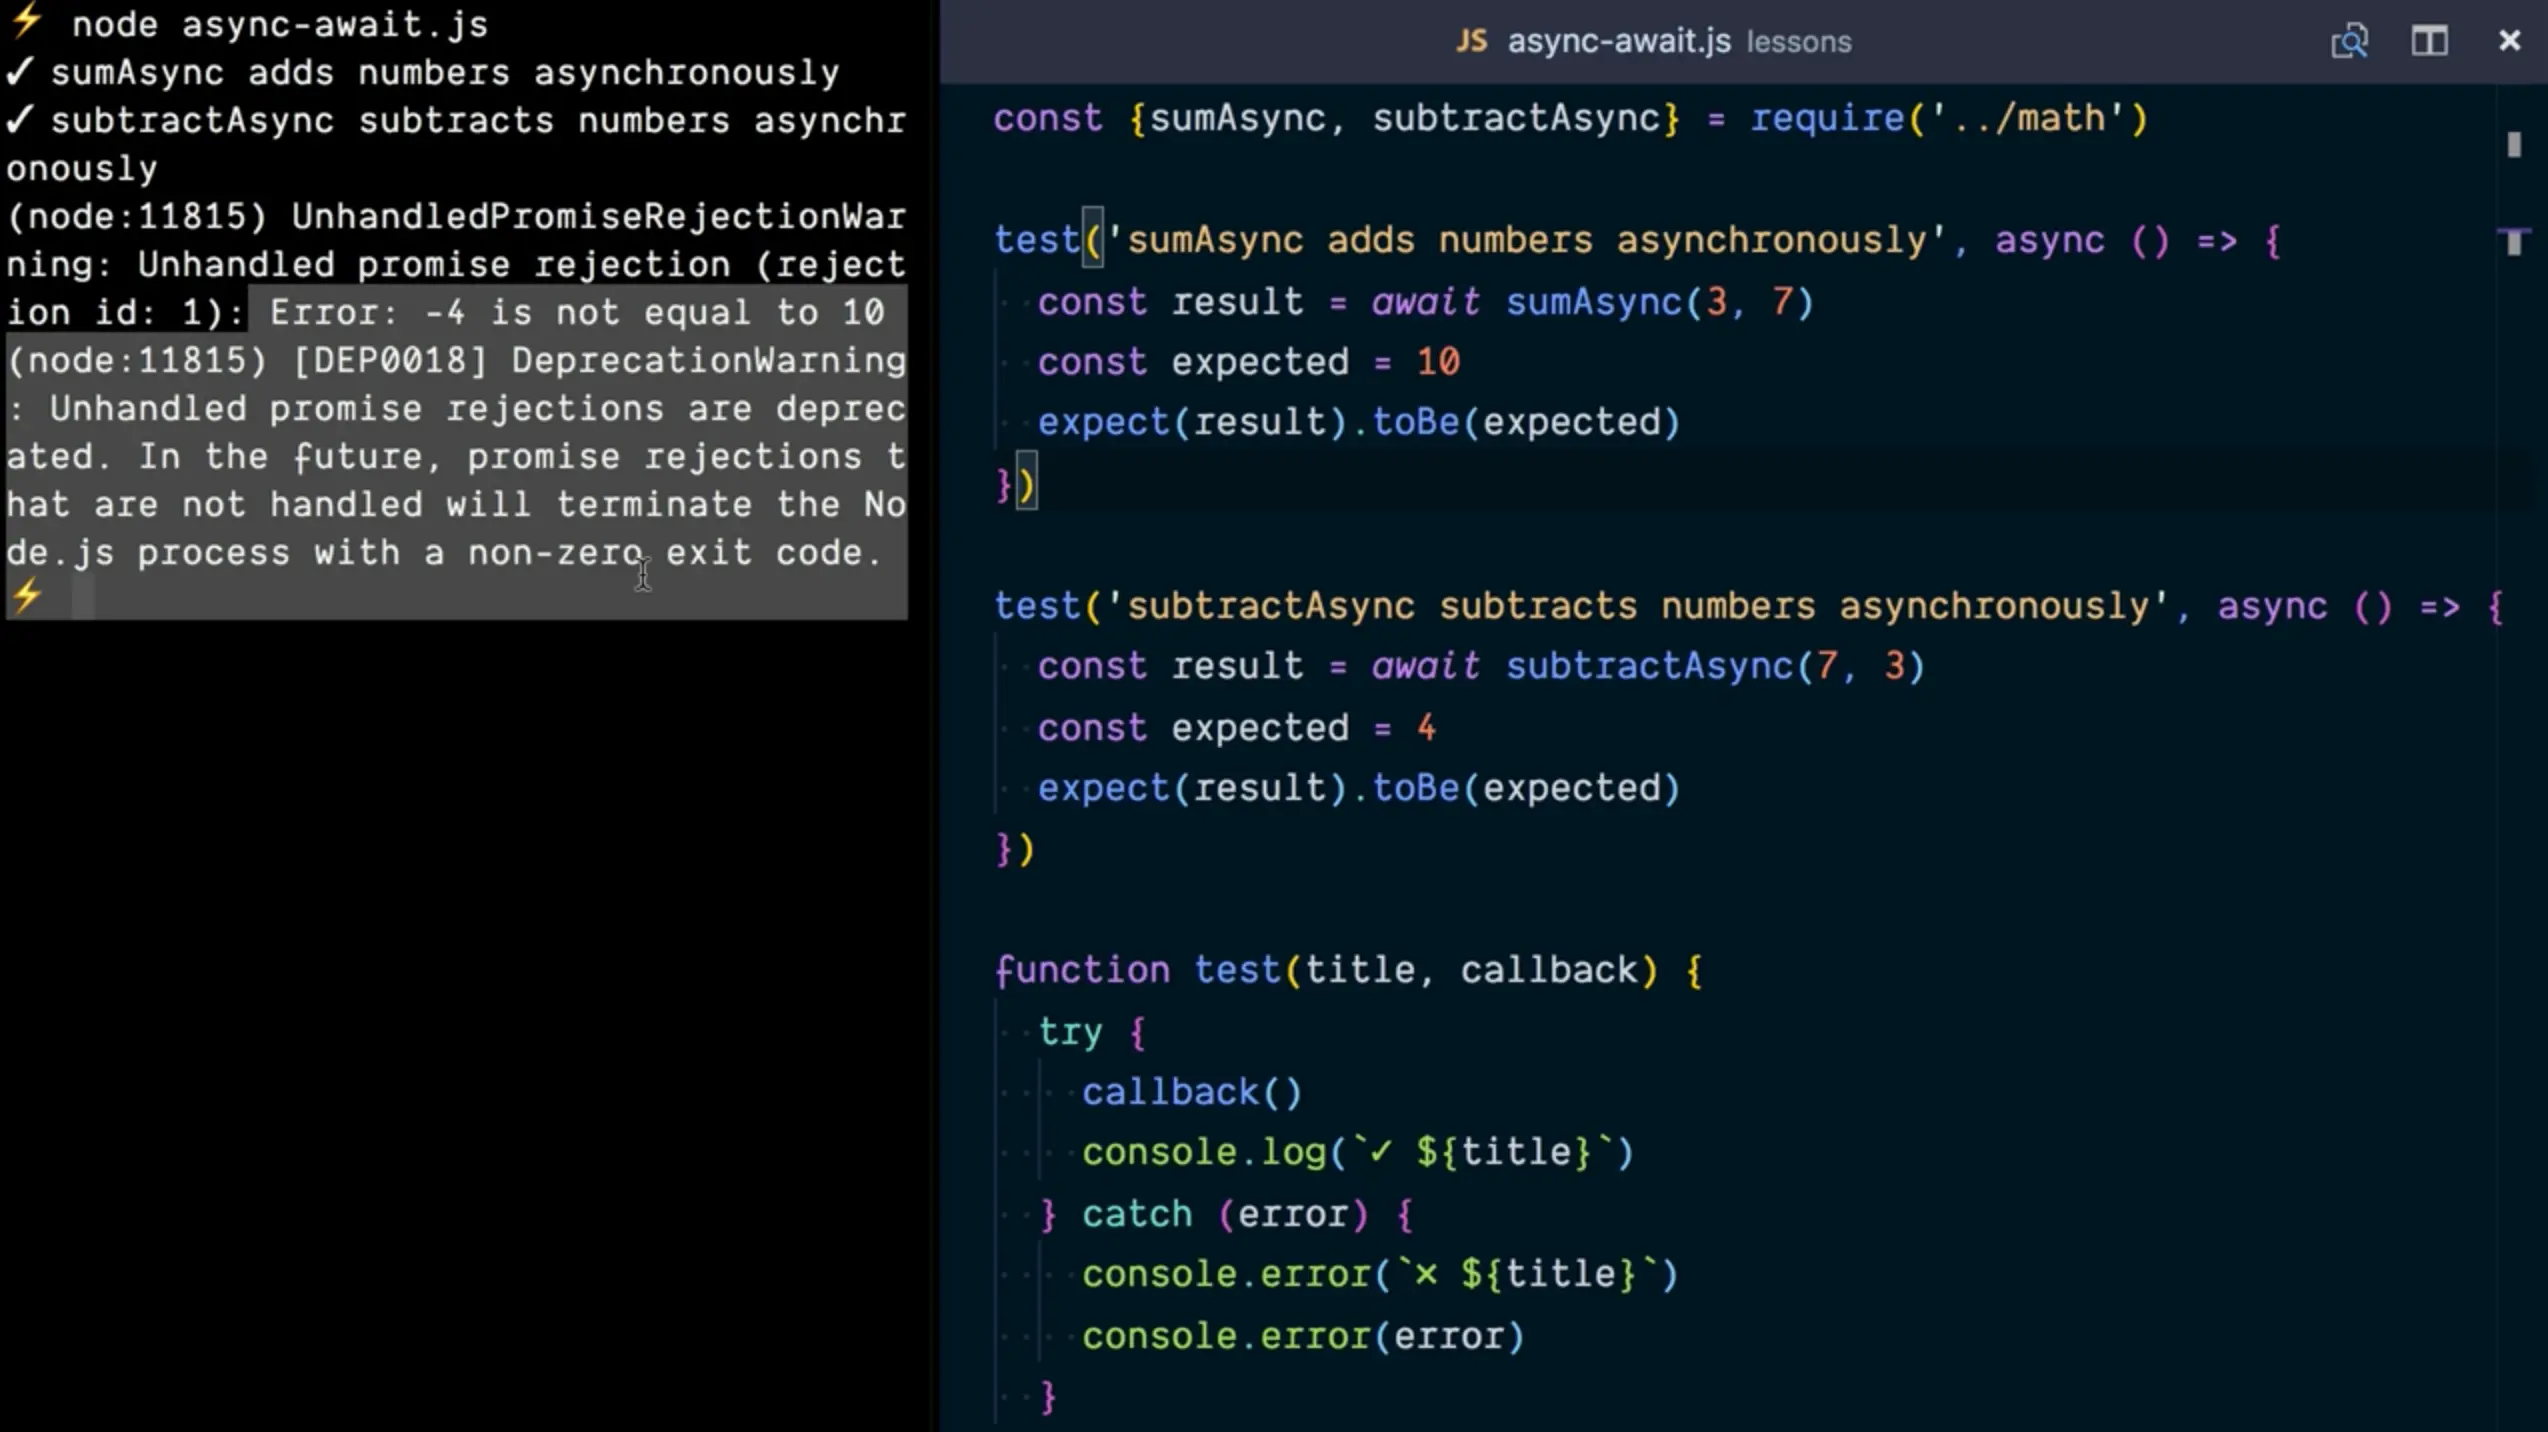Click the checkmark beside 'subtractAsync subtracts numbers'
This screenshot has width=2548, height=1432.
[x=20, y=120]
